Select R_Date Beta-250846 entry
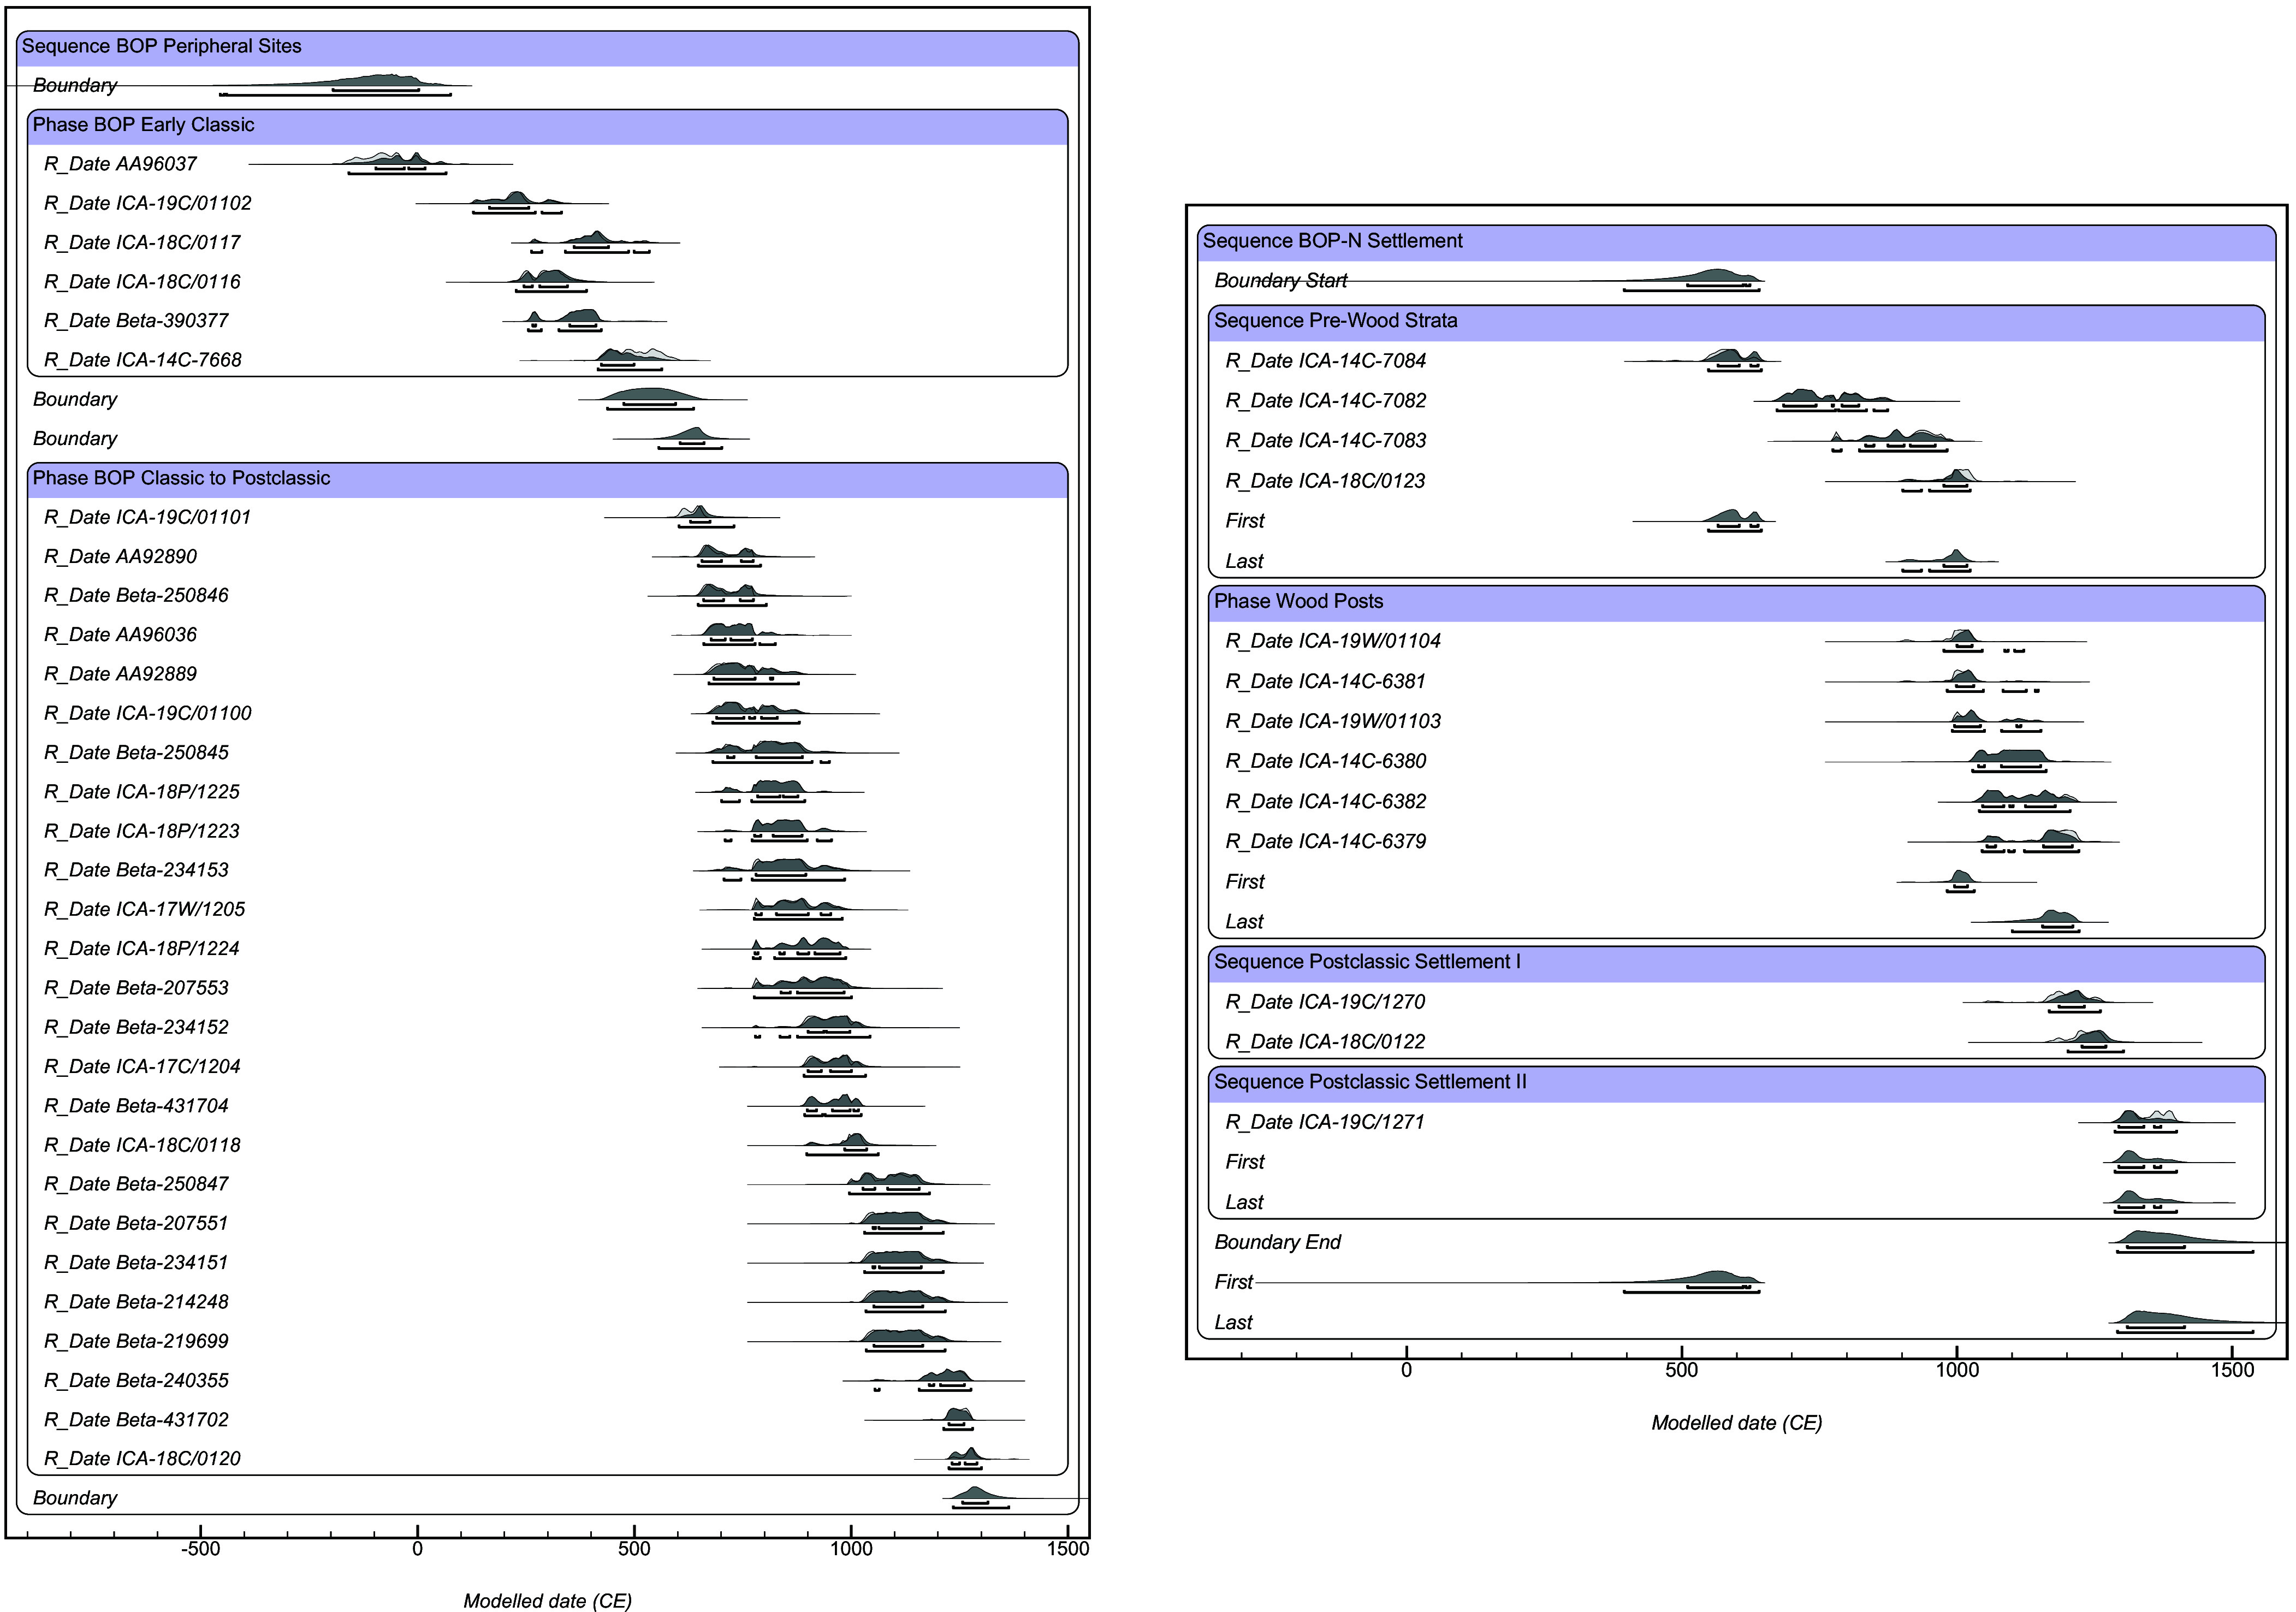The width and height of the screenshot is (2296, 1612). 136,596
